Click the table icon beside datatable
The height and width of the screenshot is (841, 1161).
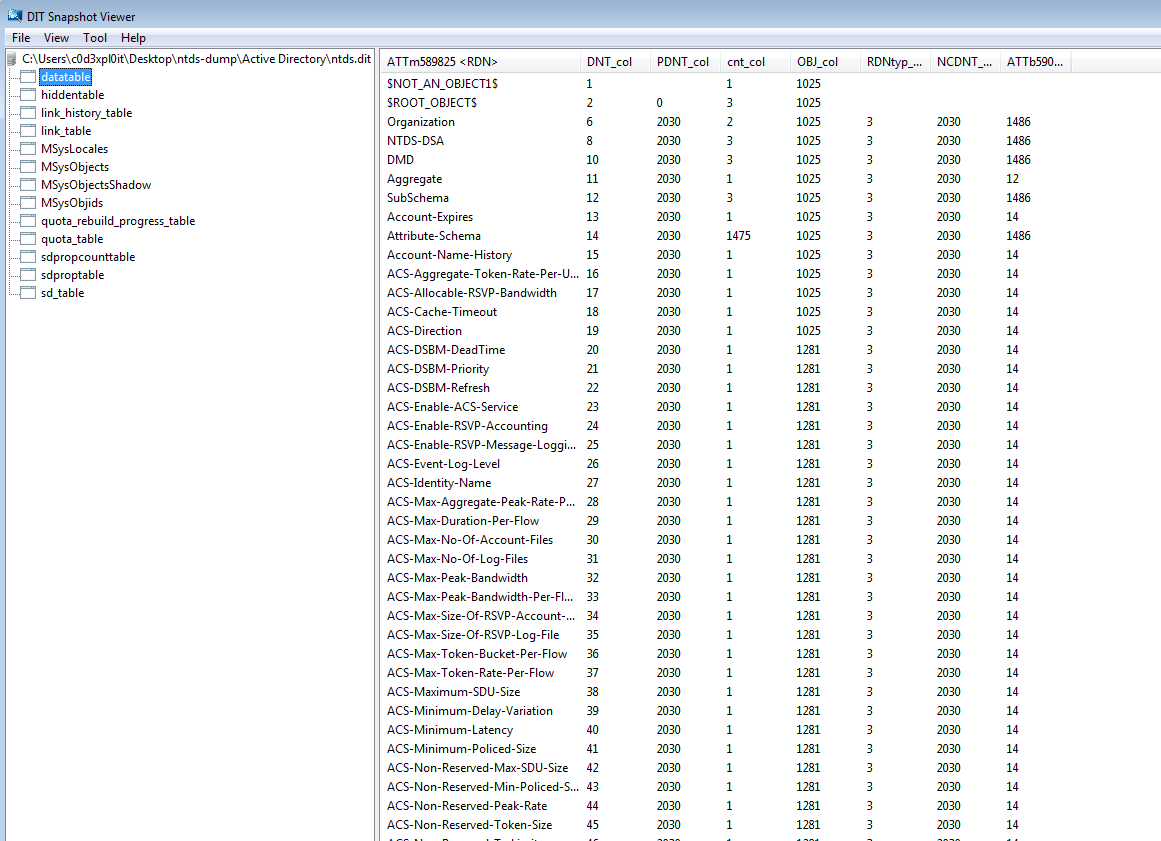27,76
